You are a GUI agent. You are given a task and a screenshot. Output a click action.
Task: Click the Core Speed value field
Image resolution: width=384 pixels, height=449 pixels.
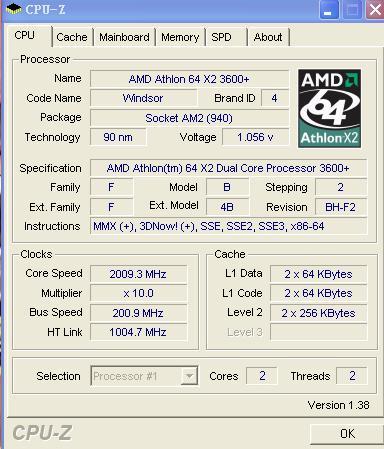point(138,274)
